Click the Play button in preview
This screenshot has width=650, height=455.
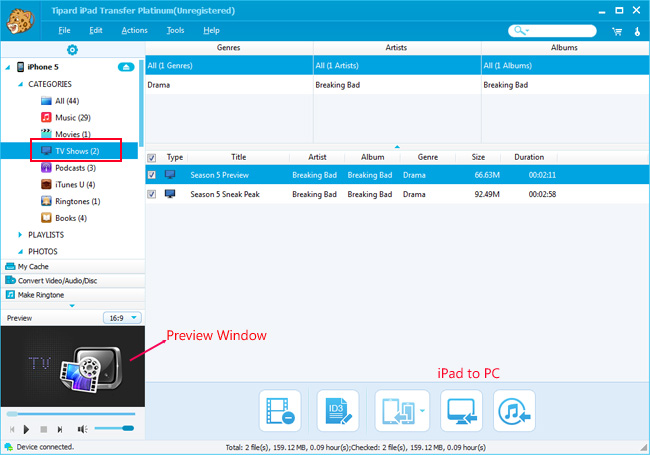click(x=26, y=429)
